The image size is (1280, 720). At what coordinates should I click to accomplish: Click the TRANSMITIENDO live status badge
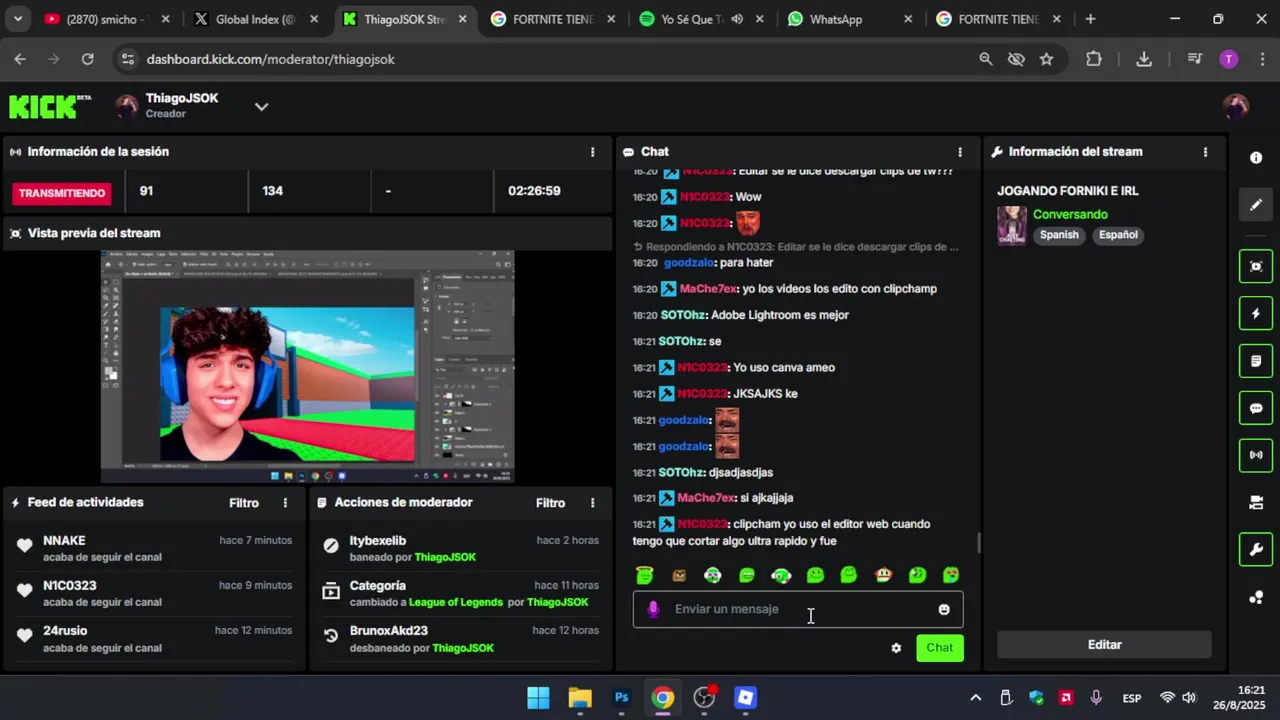point(62,193)
